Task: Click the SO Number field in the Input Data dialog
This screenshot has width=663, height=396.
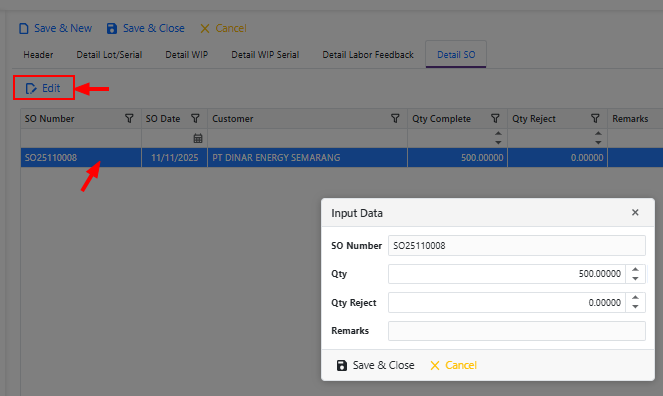Action: tap(517, 246)
